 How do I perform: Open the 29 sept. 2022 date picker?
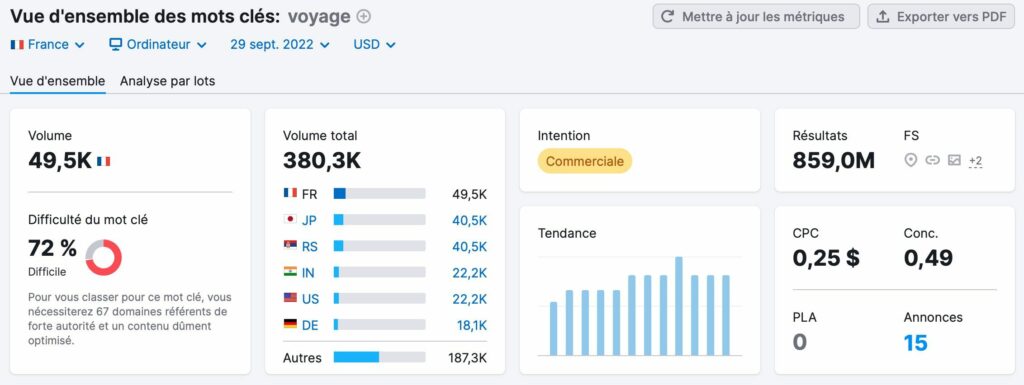pyautogui.click(x=280, y=44)
